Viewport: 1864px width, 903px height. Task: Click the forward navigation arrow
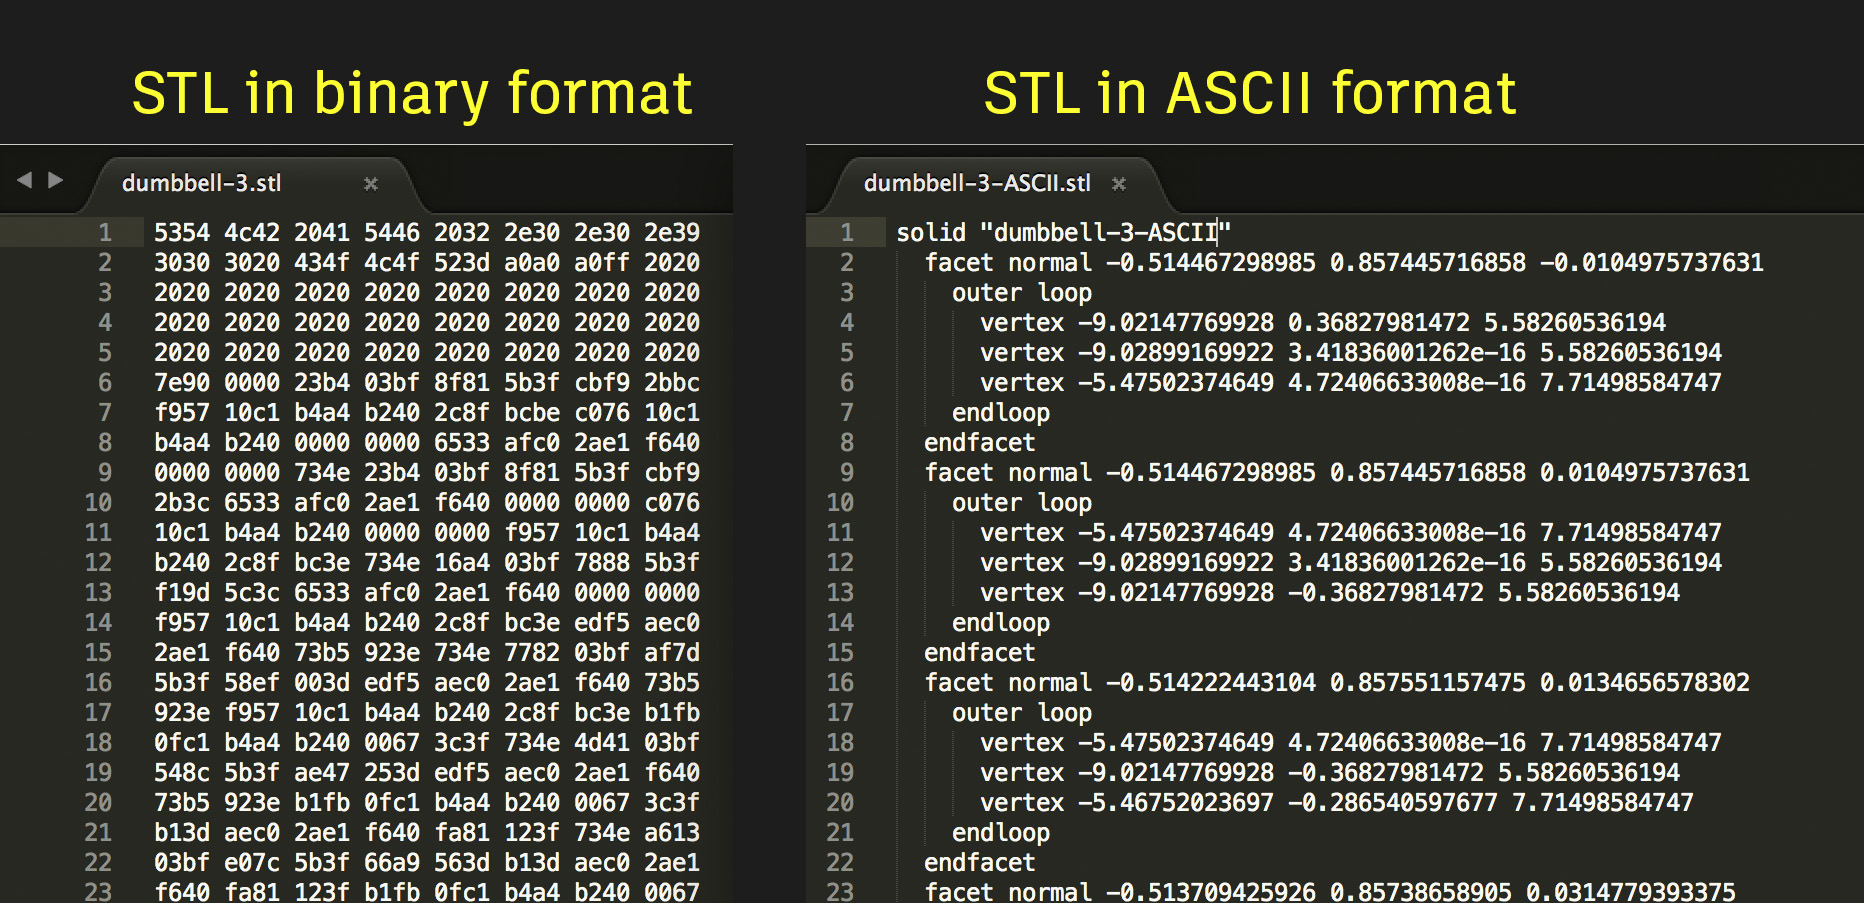(x=55, y=180)
